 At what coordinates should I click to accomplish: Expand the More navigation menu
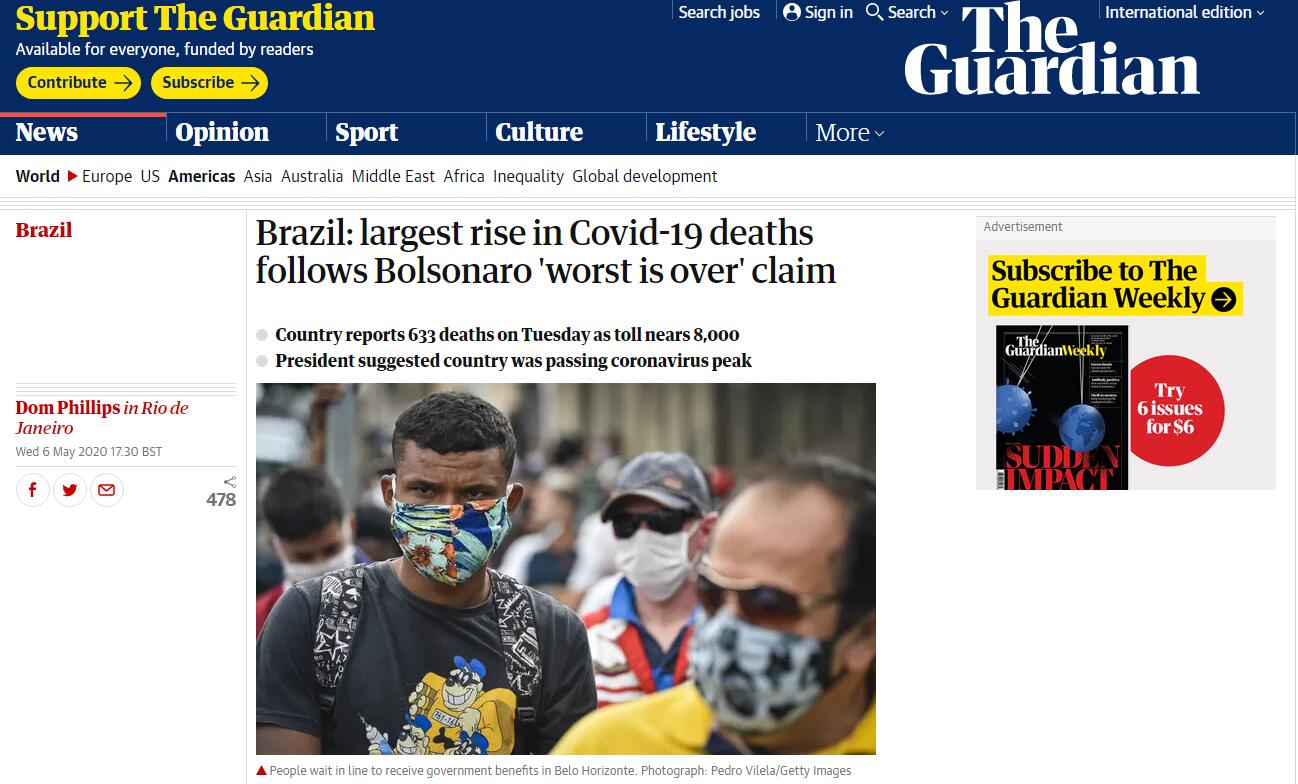click(x=850, y=133)
